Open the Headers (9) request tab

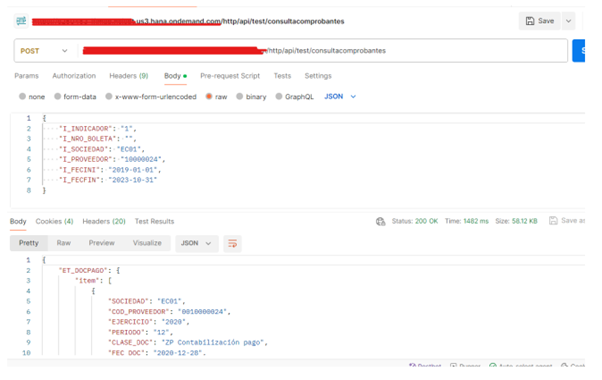pos(129,76)
